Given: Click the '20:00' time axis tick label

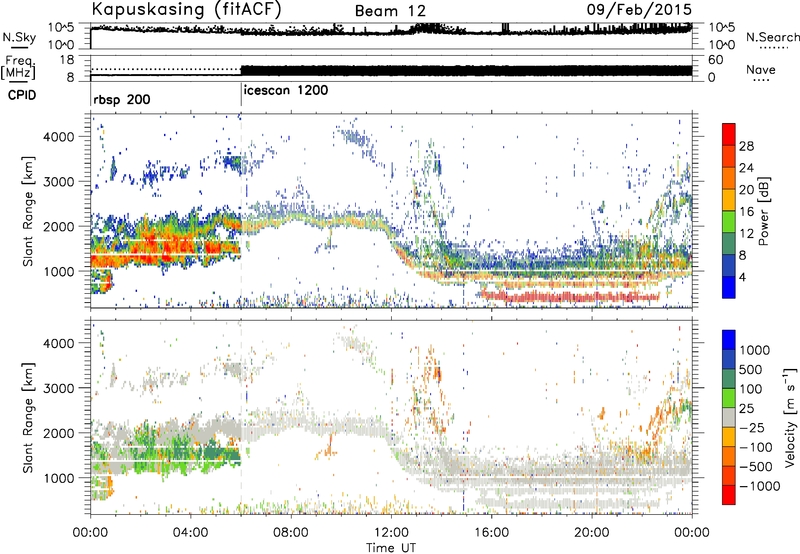Looking at the screenshot, I should (x=591, y=533).
